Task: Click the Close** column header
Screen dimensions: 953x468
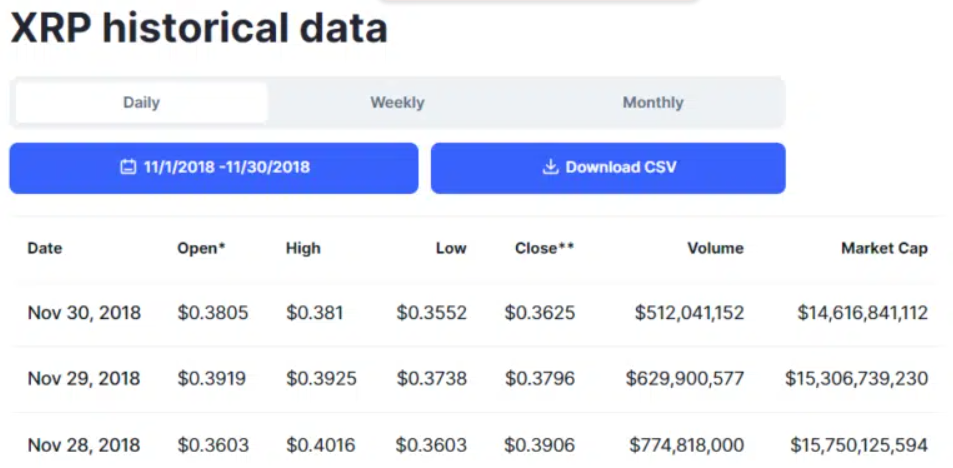Action: tap(545, 248)
